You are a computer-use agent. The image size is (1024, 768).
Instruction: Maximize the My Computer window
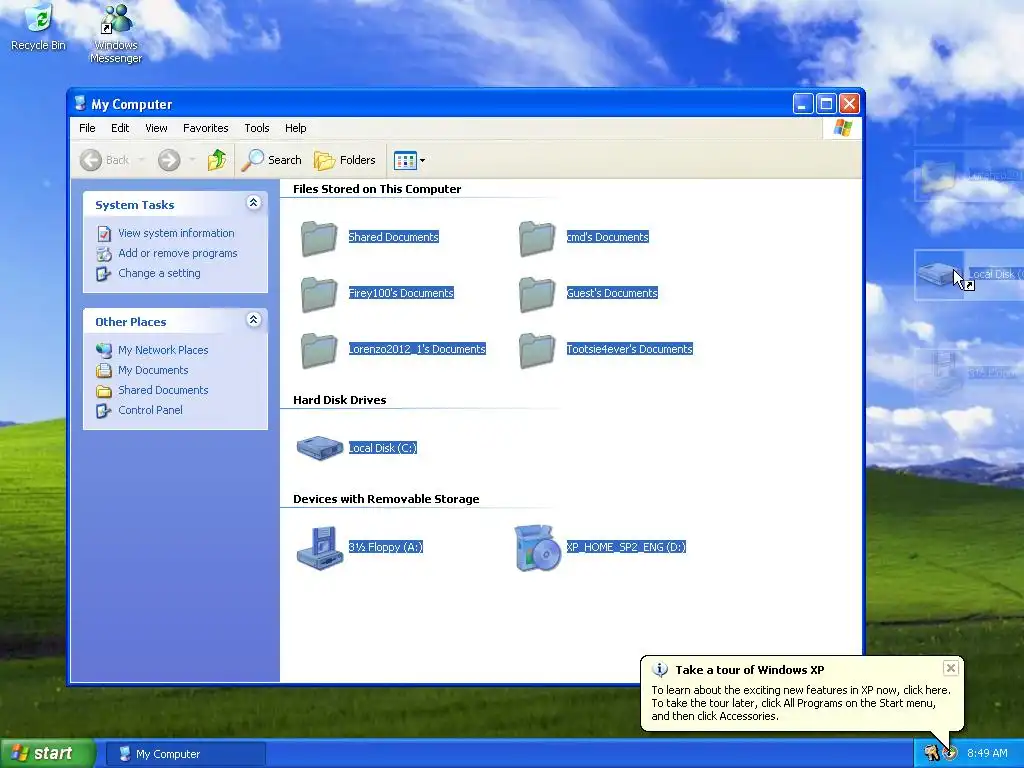[826, 104]
